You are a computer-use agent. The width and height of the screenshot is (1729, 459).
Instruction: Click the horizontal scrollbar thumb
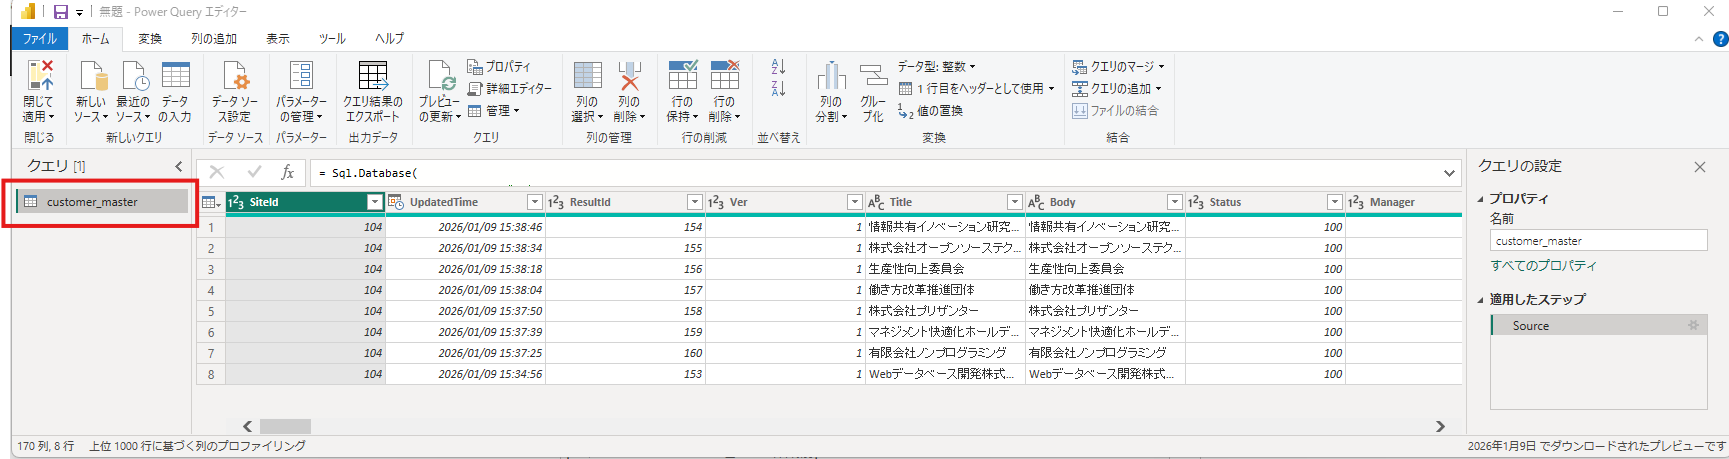click(285, 426)
